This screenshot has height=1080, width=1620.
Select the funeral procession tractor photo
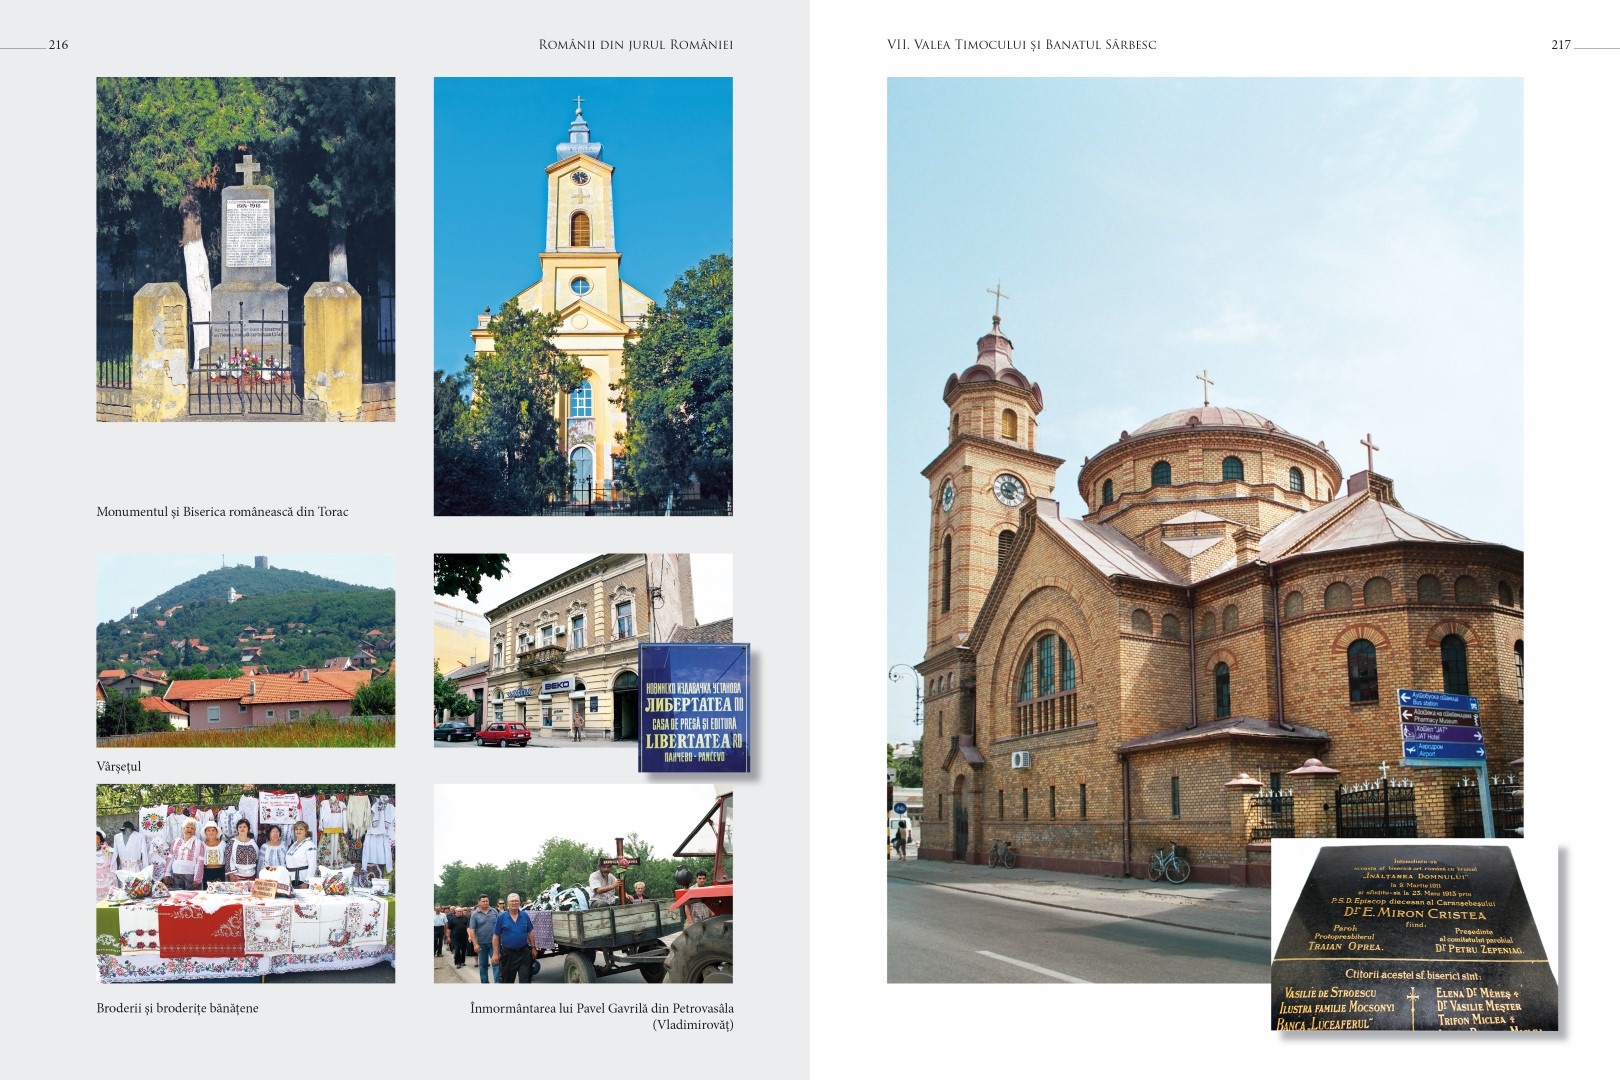coord(582,883)
